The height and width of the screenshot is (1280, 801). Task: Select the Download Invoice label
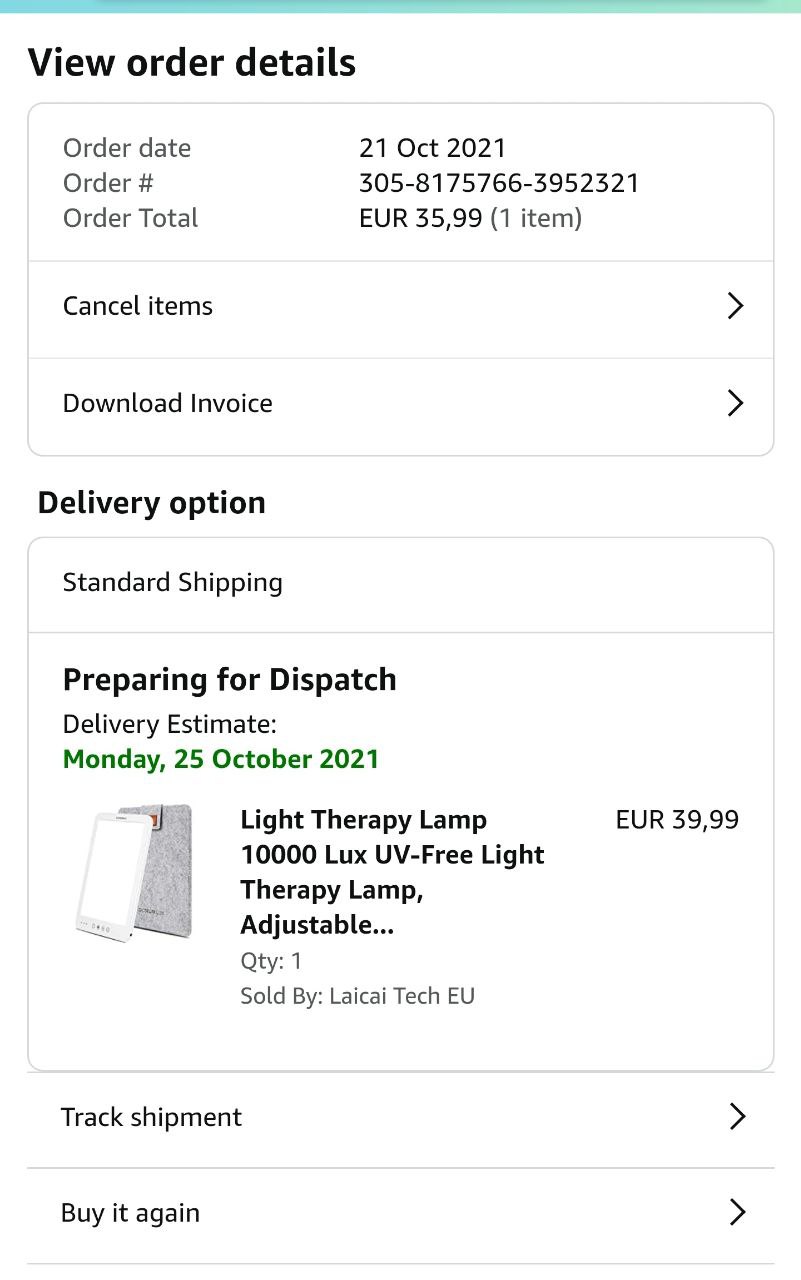tap(168, 403)
